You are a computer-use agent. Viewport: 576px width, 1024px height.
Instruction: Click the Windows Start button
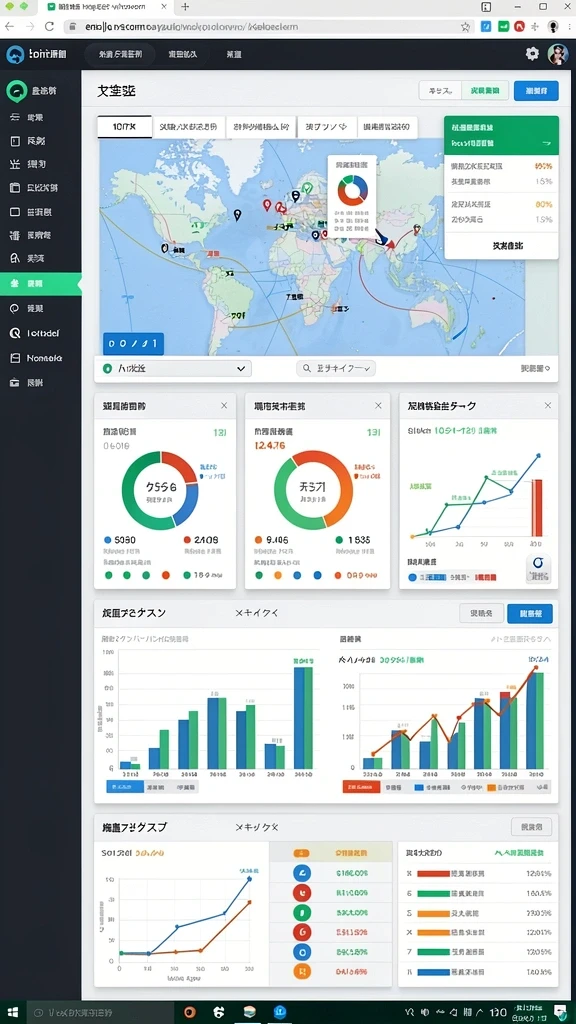point(12,1012)
